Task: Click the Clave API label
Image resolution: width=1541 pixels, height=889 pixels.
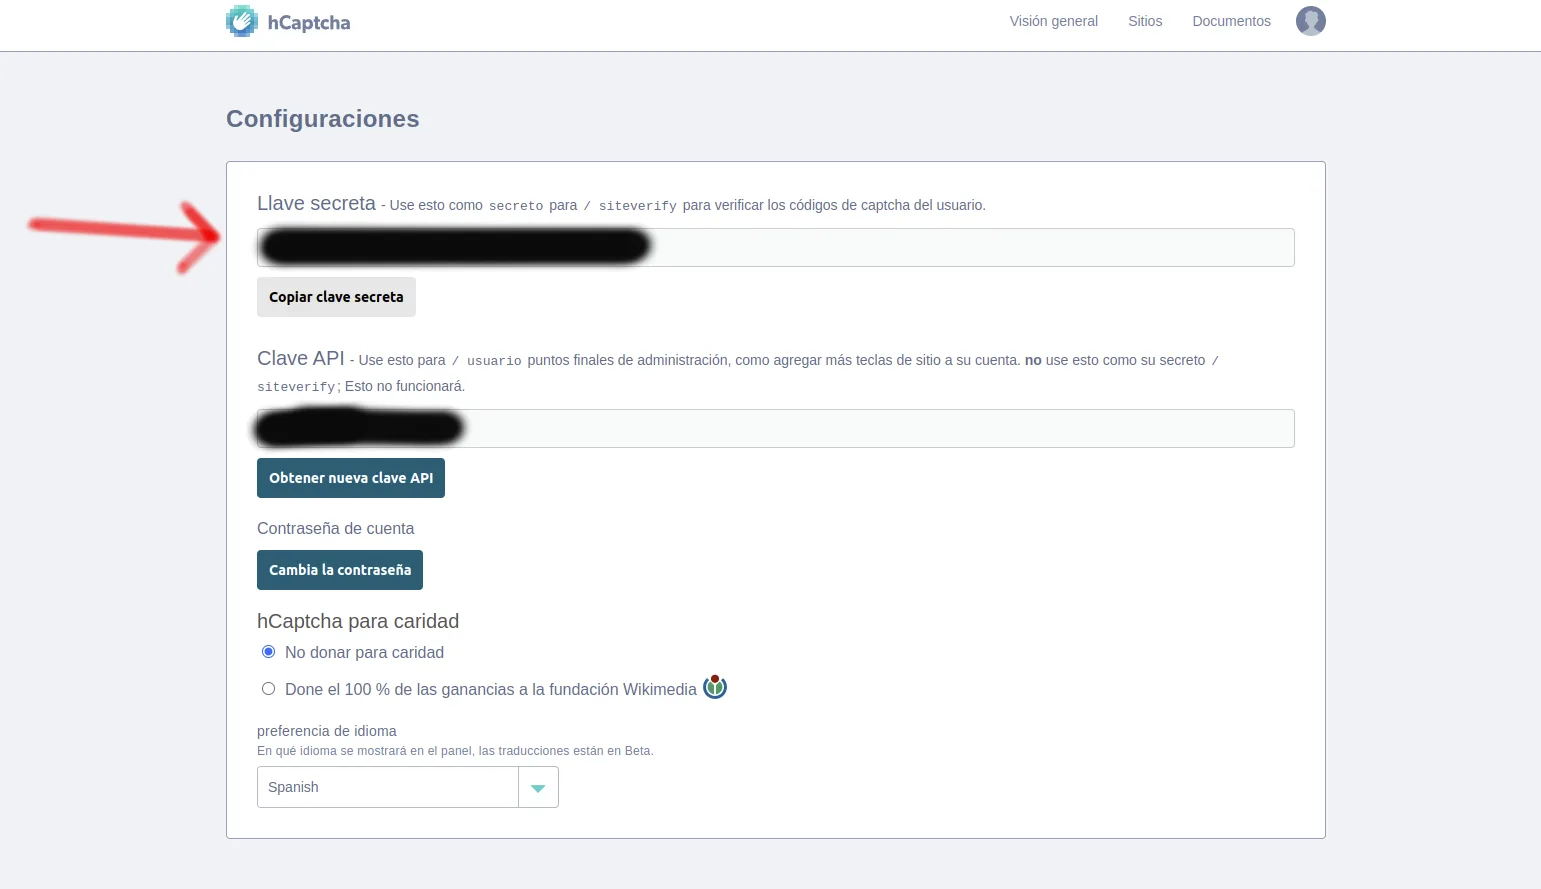Action: 300,358
